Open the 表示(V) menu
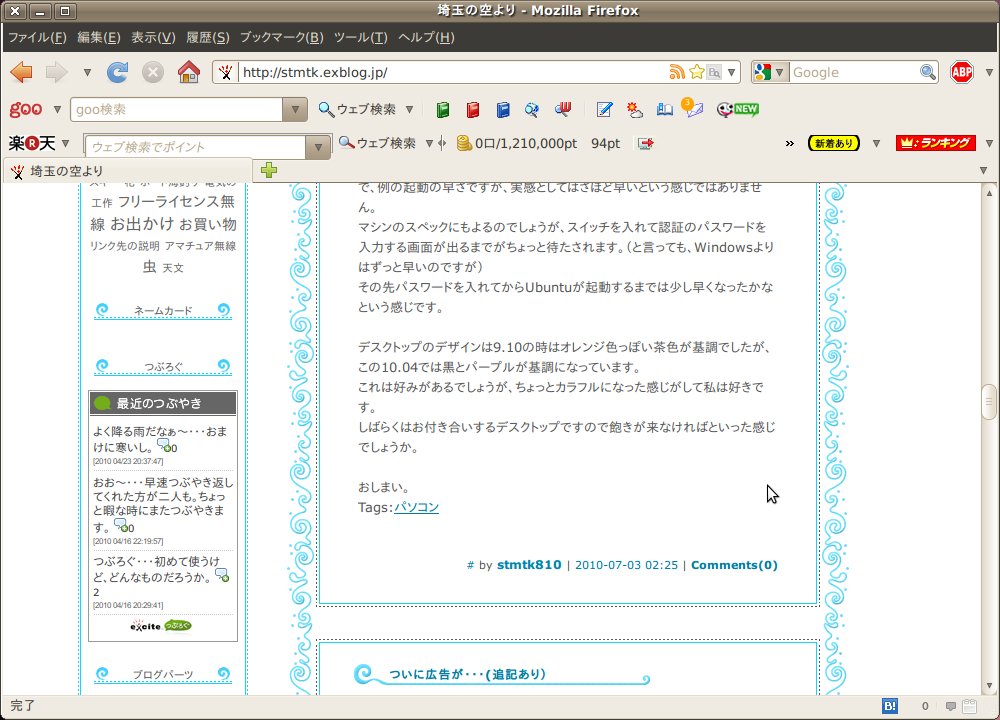Viewport: 1000px width, 720px height. point(153,38)
